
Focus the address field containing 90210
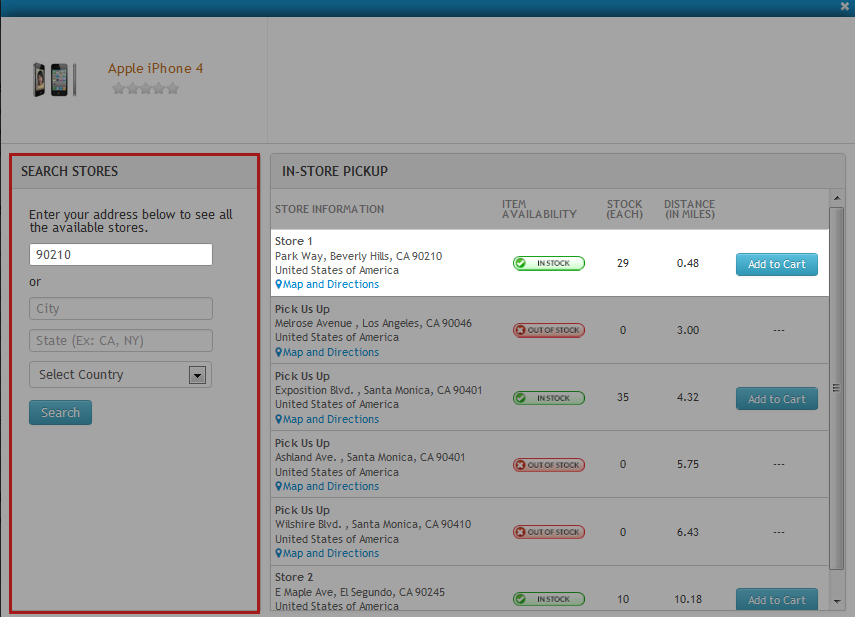(x=121, y=255)
